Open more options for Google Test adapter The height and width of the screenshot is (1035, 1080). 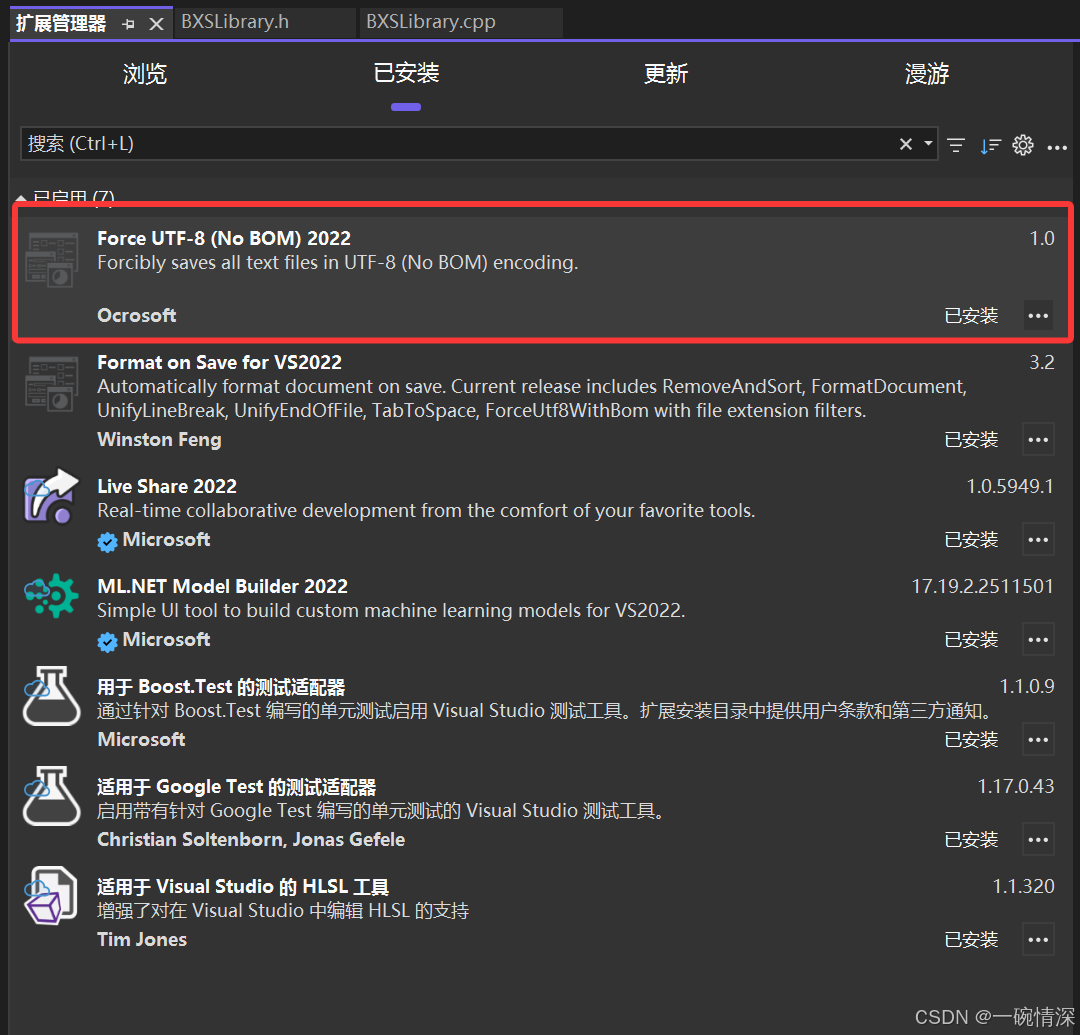coord(1038,839)
